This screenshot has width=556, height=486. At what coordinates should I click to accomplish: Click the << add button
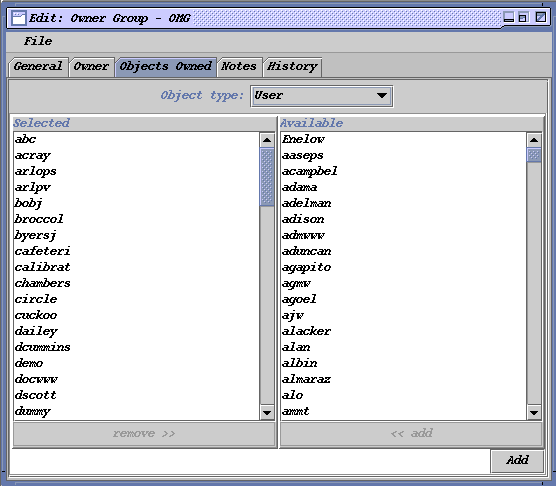pyautogui.click(x=412, y=434)
